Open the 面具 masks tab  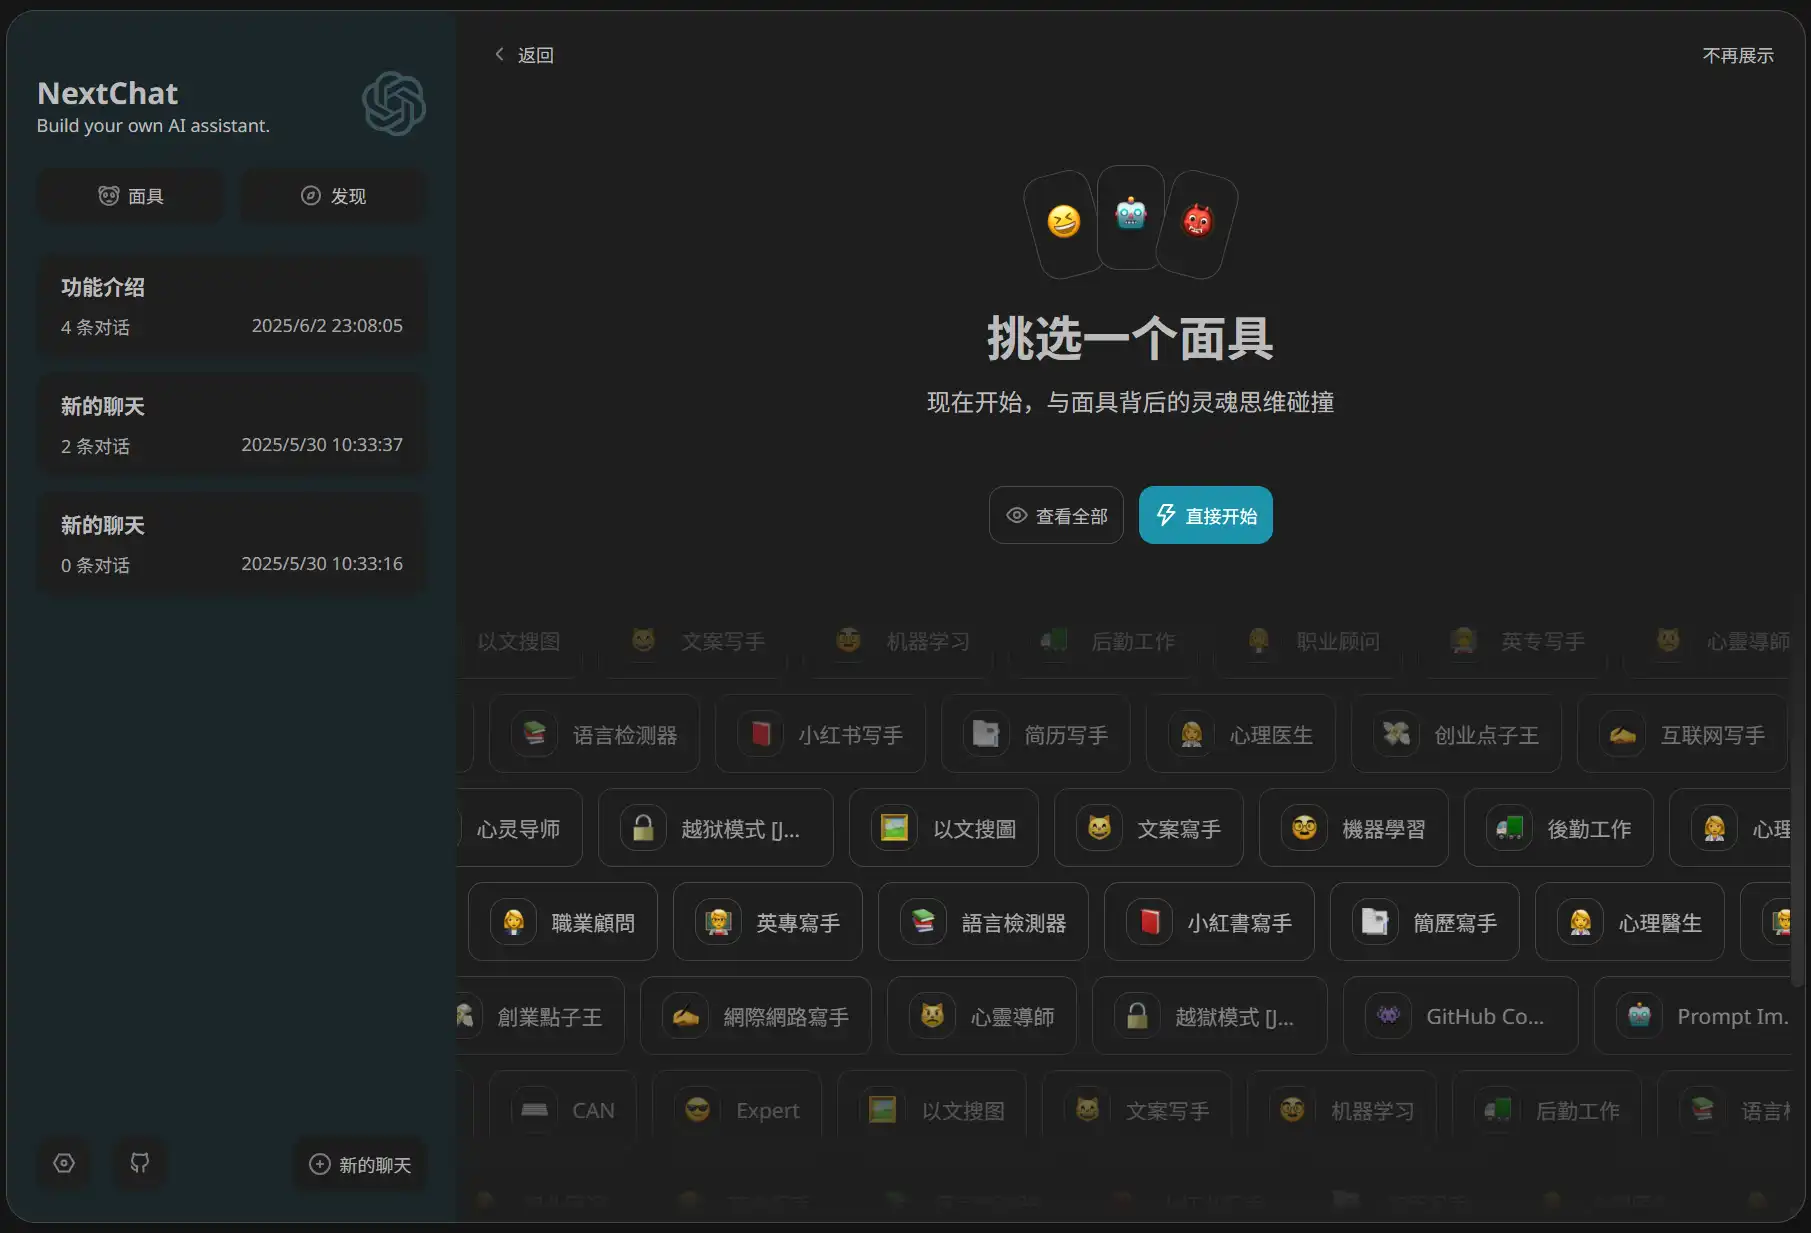tap(131, 196)
